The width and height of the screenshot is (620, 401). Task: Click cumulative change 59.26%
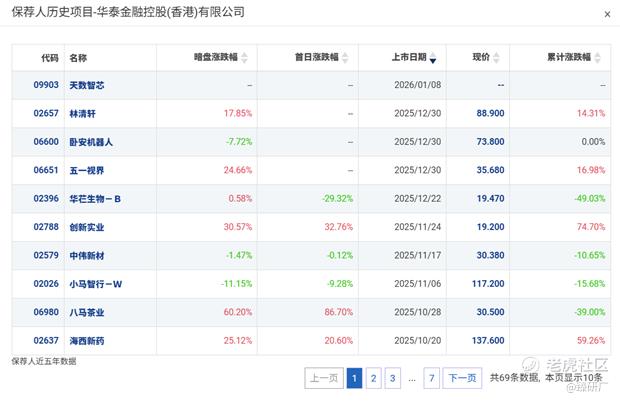(591, 340)
